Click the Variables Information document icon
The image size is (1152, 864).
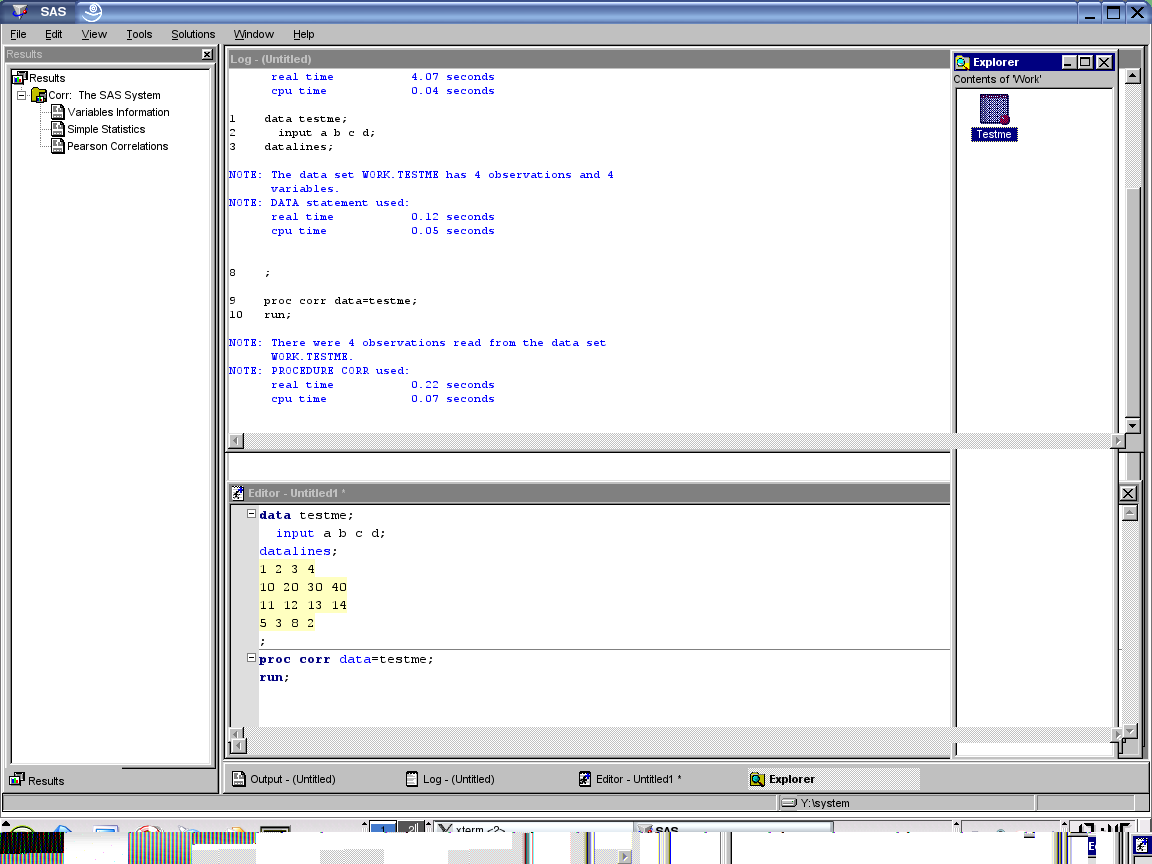[x=57, y=112]
